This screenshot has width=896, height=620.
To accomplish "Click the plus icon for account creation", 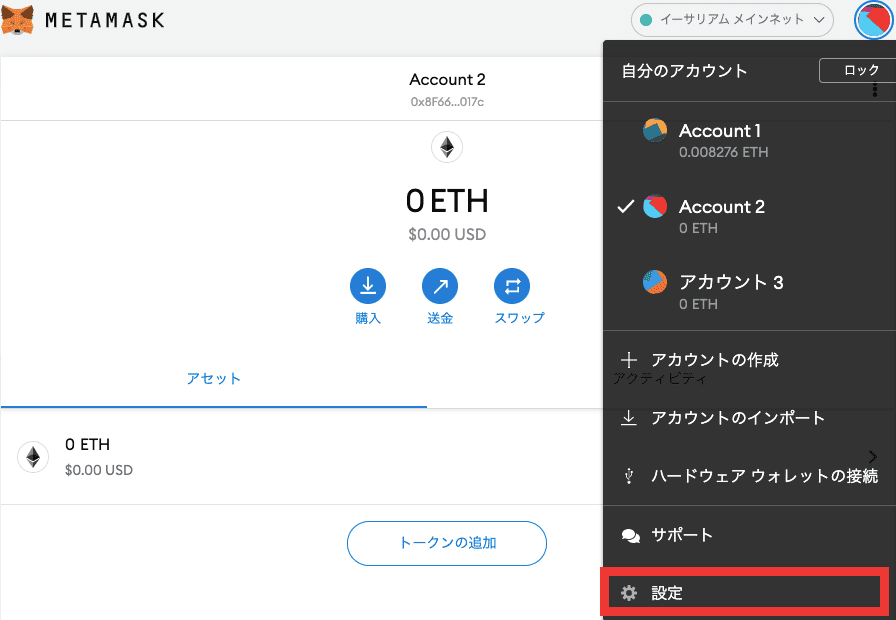I will coord(629,359).
